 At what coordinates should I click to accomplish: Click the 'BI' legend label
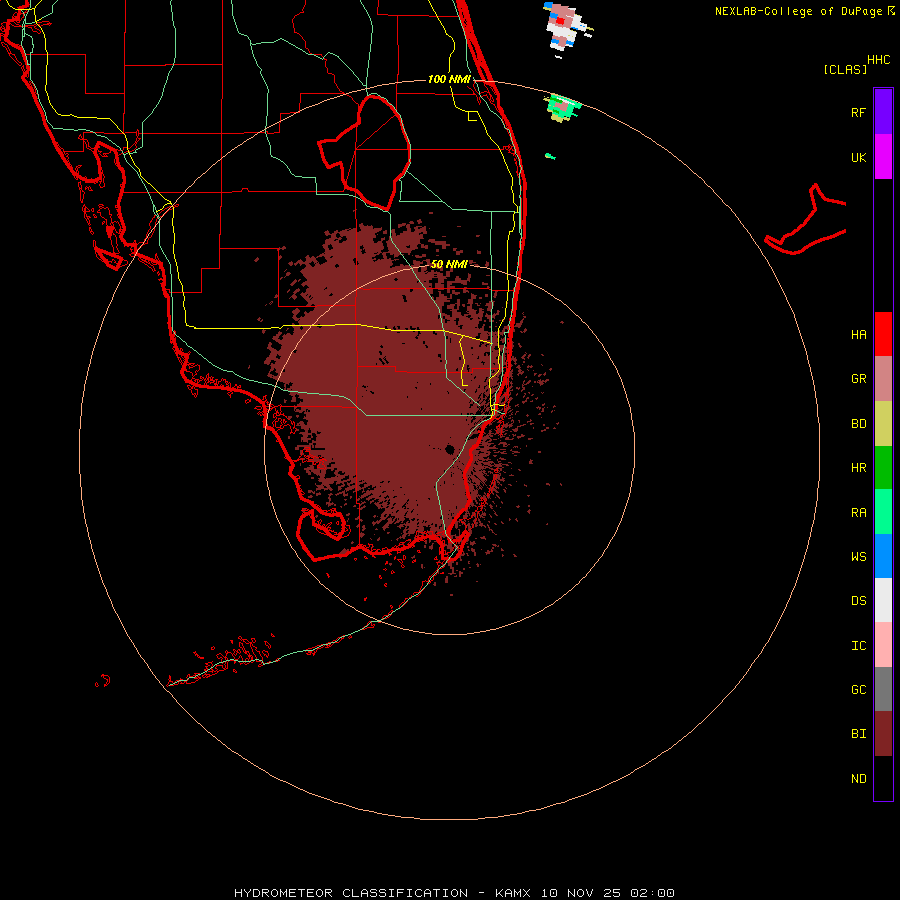[858, 734]
